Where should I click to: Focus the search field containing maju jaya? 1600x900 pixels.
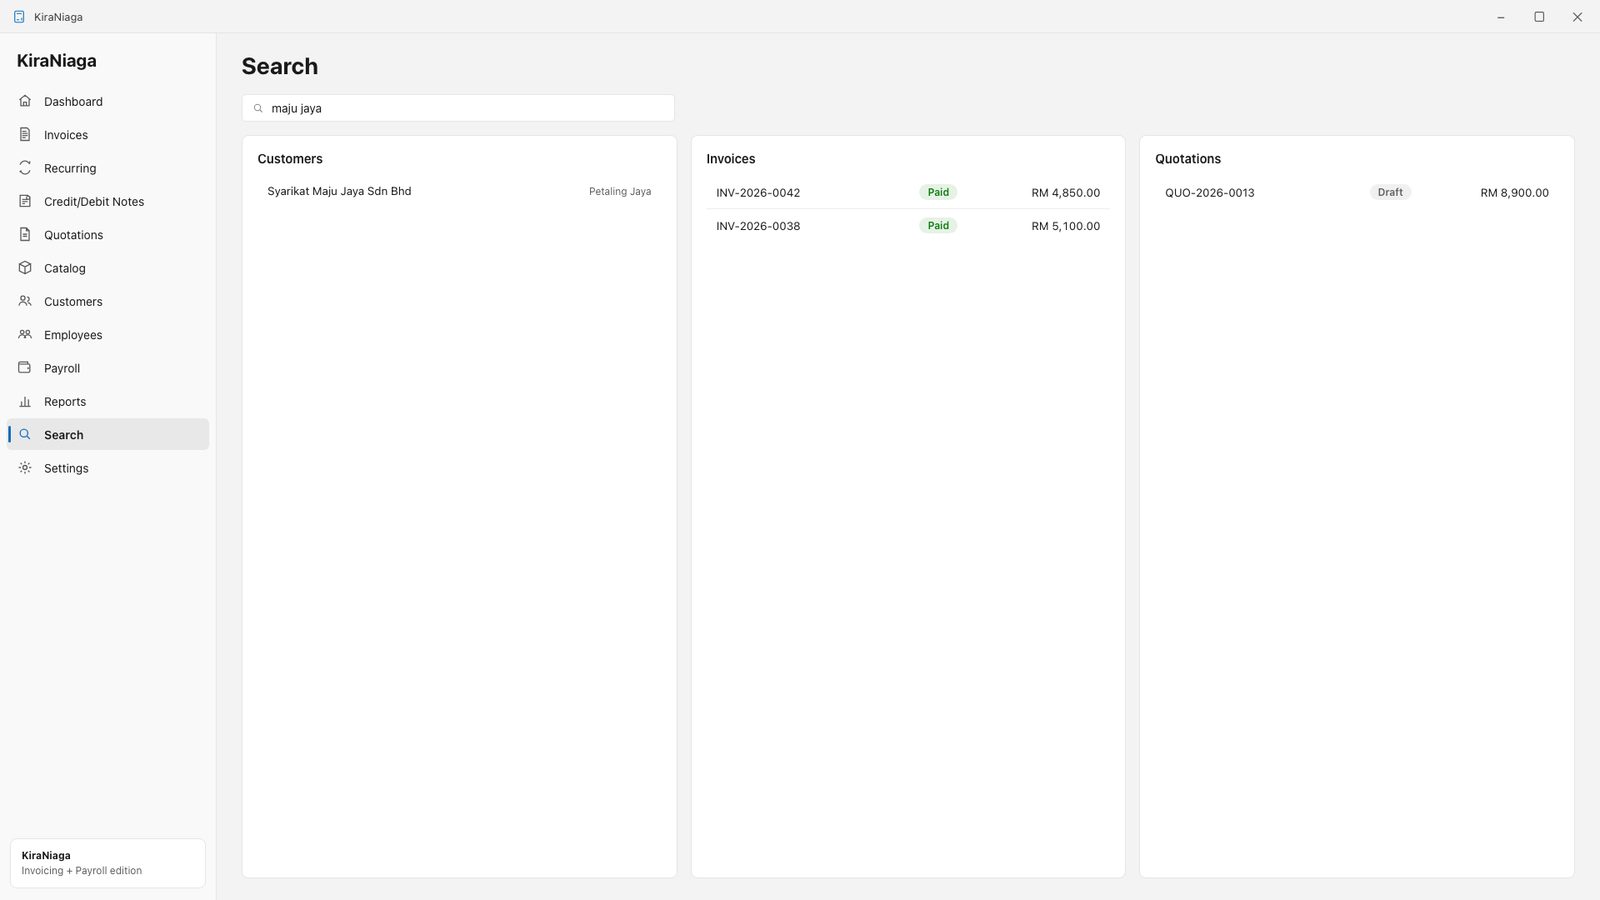[x=458, y=108]
